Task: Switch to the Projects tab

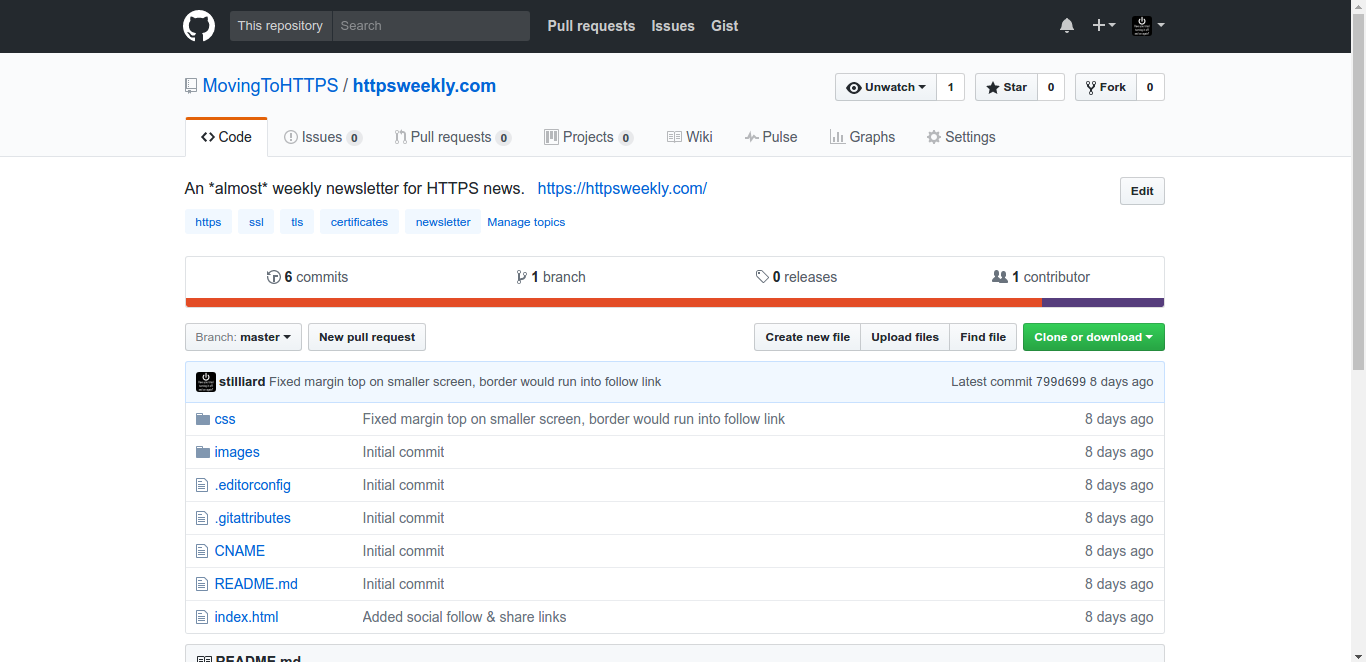Action: (588, 137)
